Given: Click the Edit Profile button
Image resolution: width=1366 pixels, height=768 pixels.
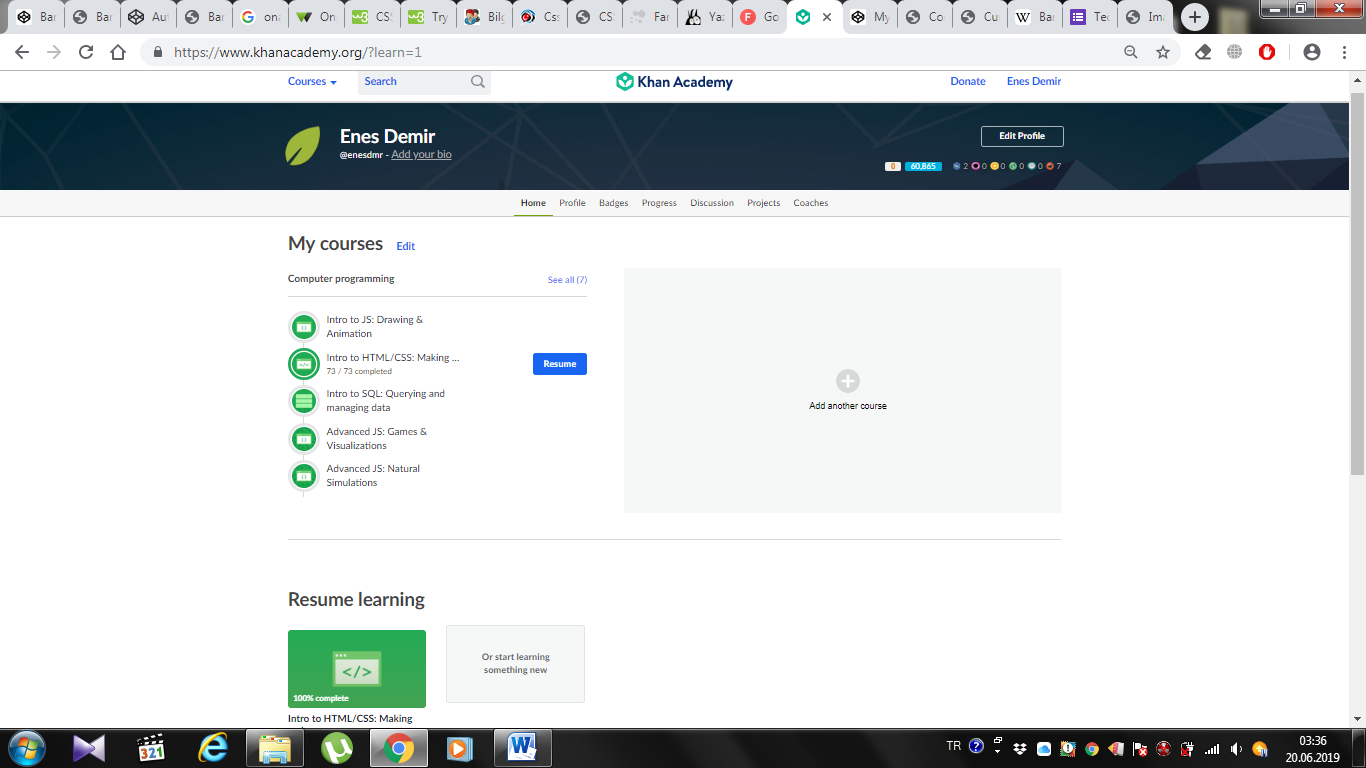Looking at the screenshot, I should pyautogui.click(x=1022, y=136).
